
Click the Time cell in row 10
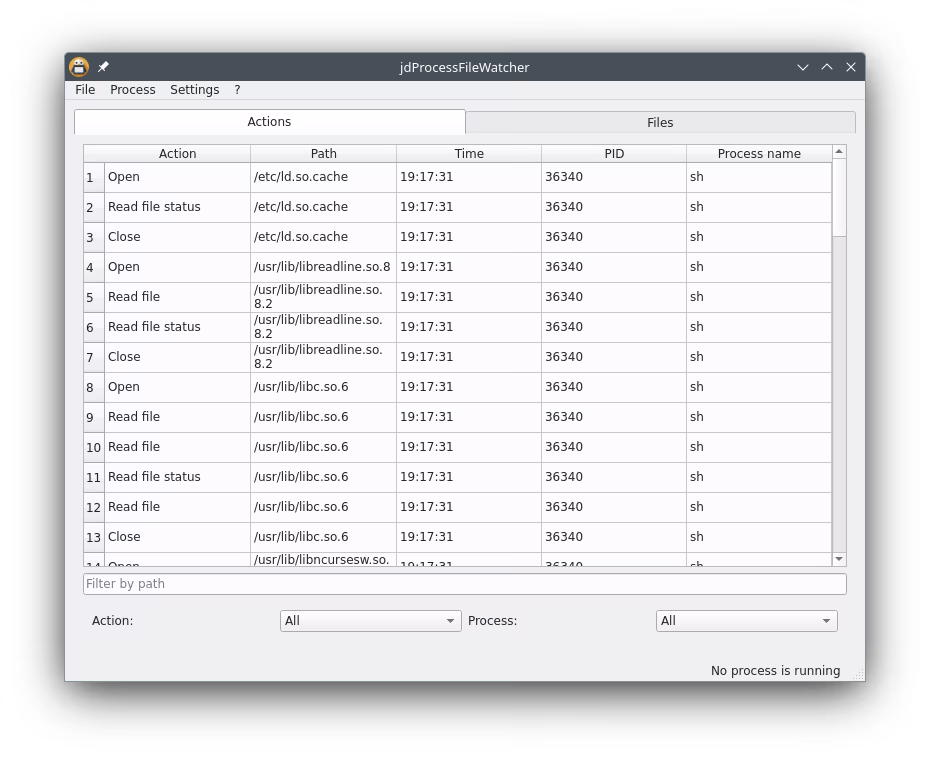click(469, 447)
